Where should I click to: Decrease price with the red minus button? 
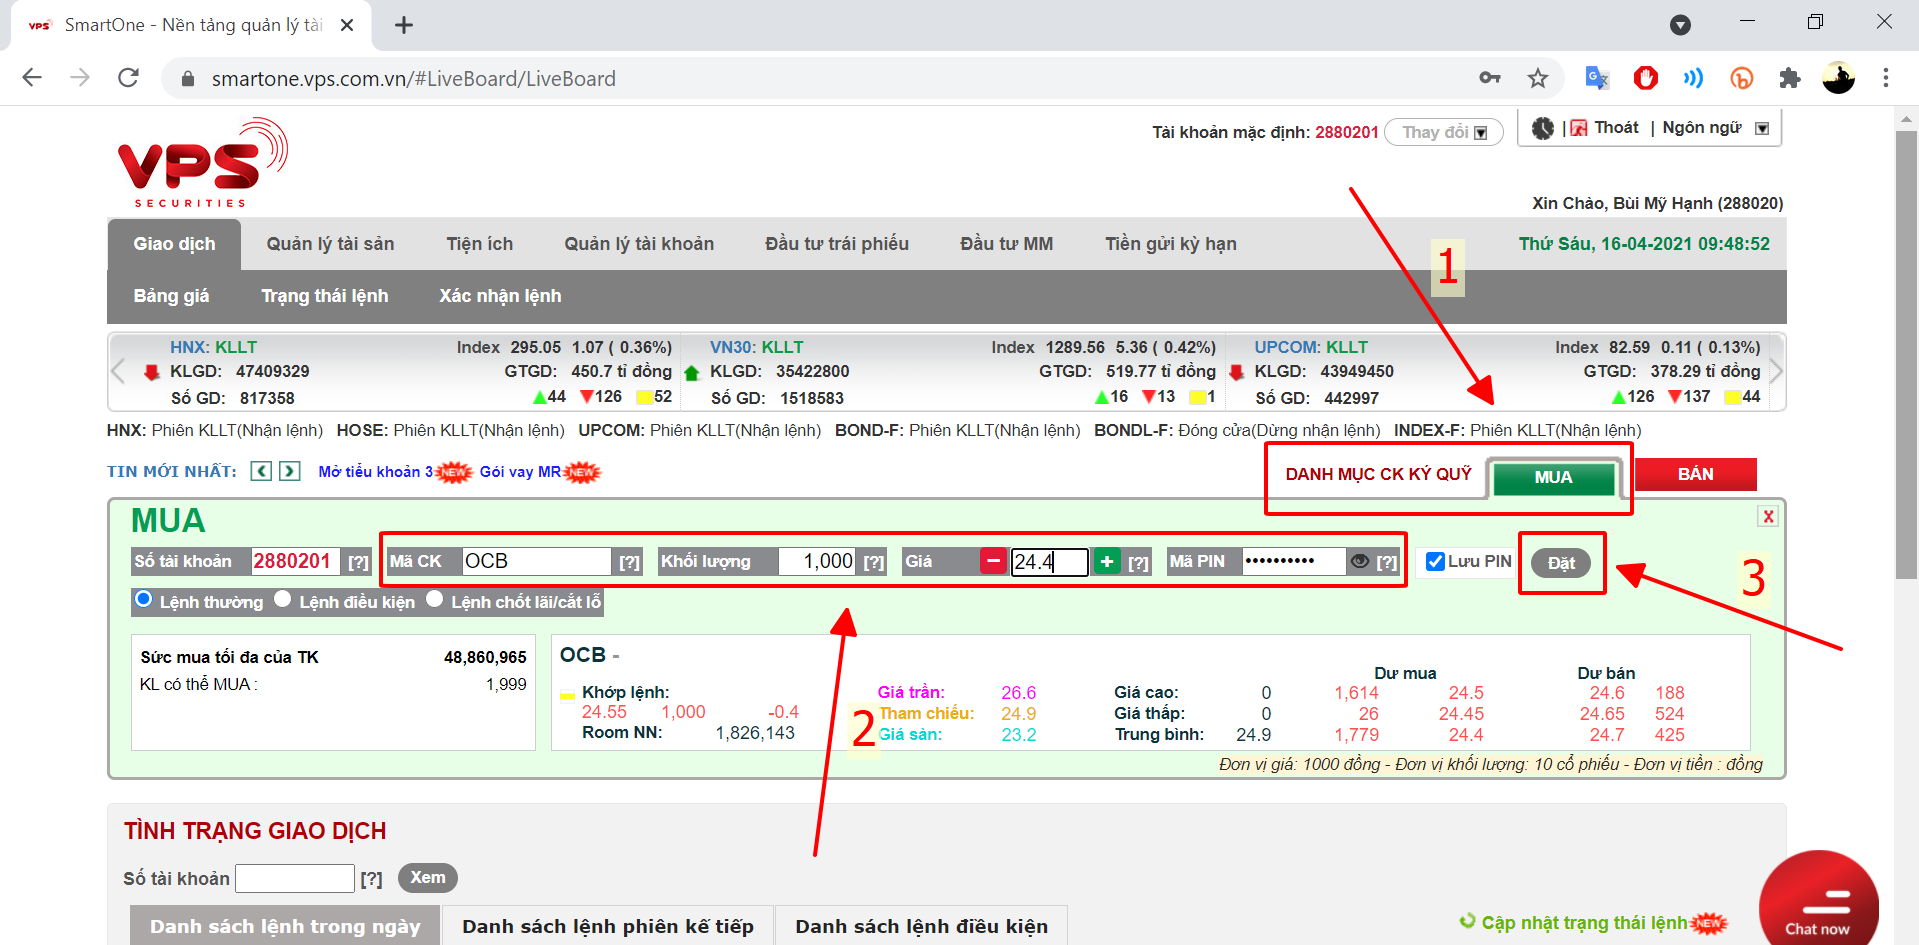(993, 561)
